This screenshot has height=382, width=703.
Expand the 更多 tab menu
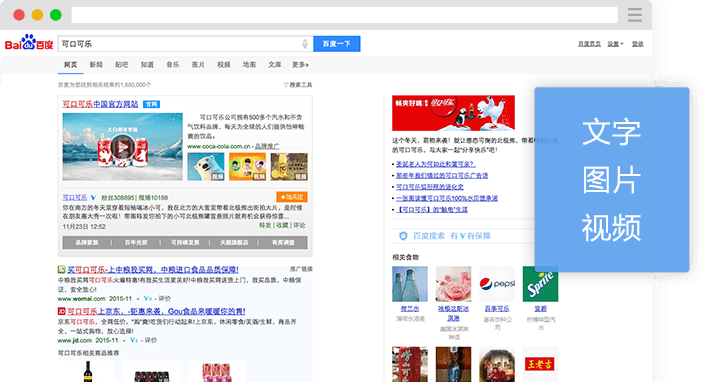pos(300,65)
